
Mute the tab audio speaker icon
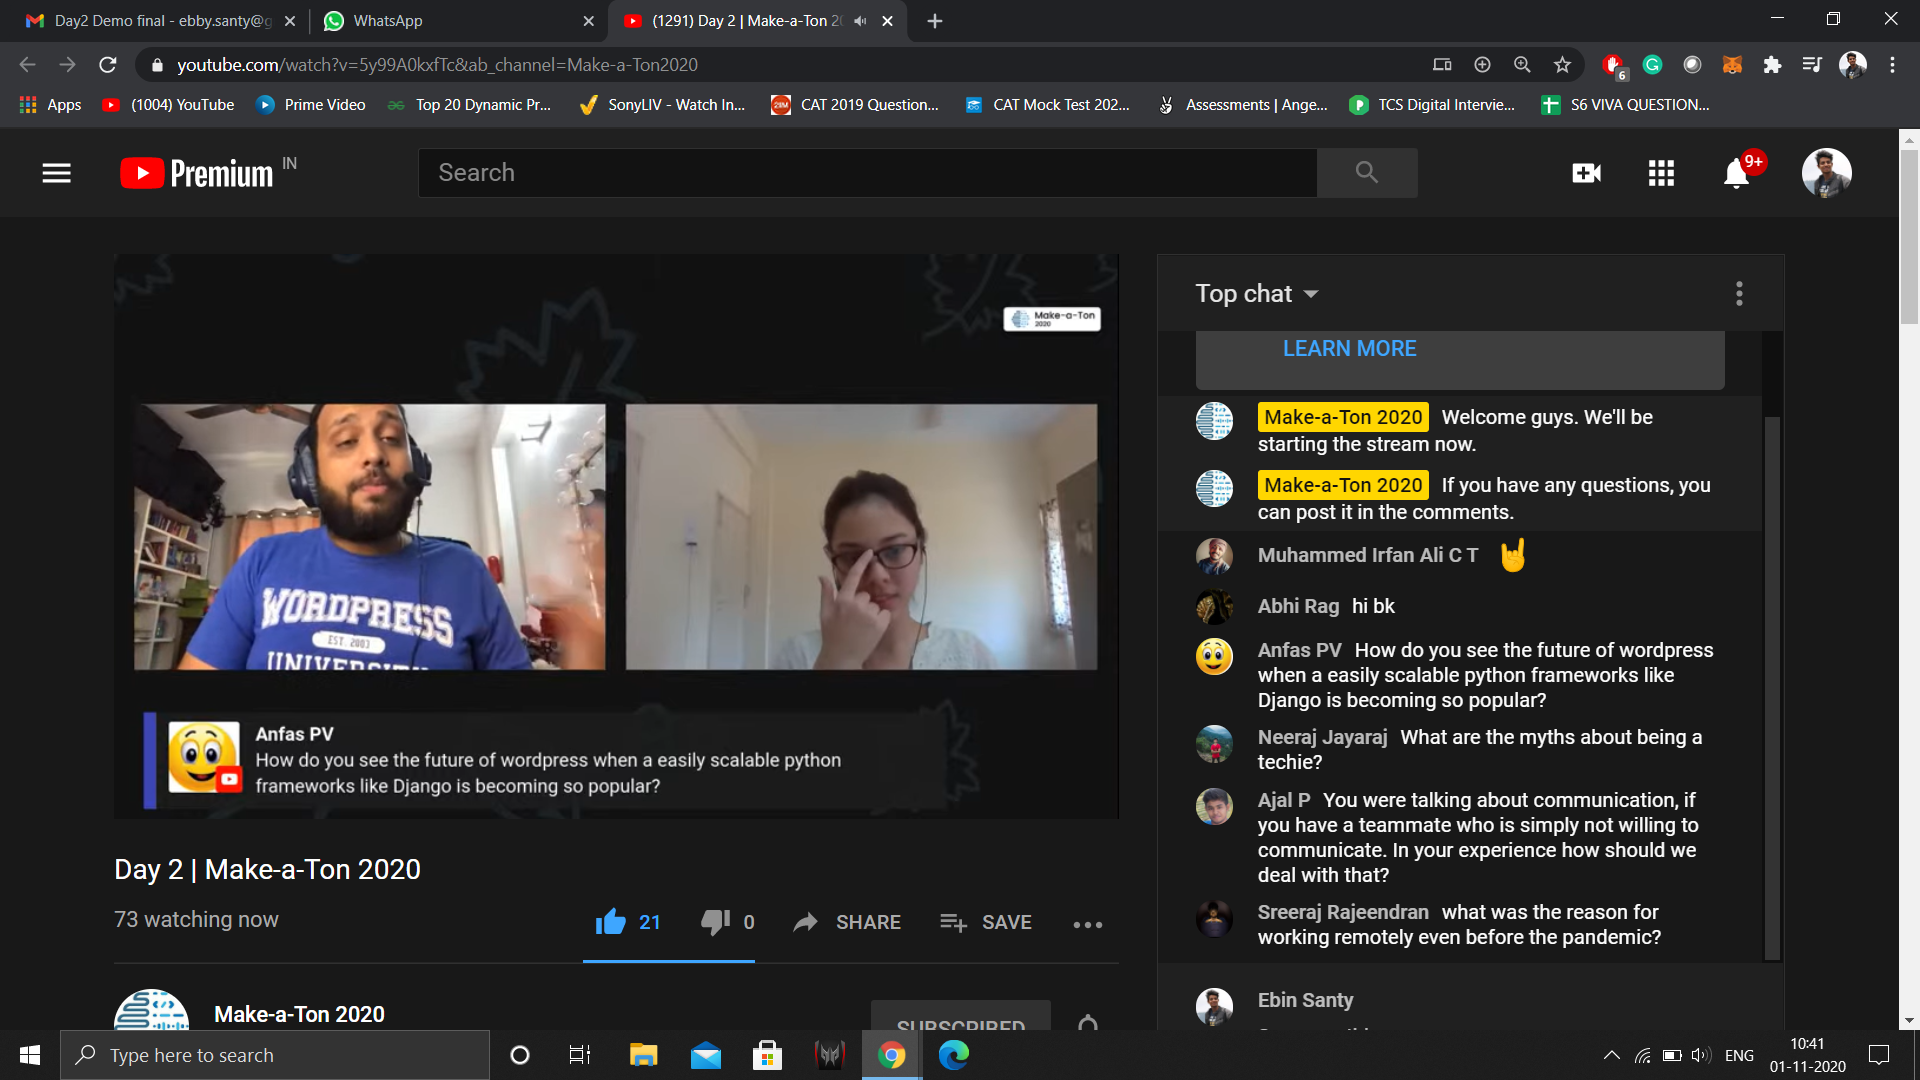860,21
